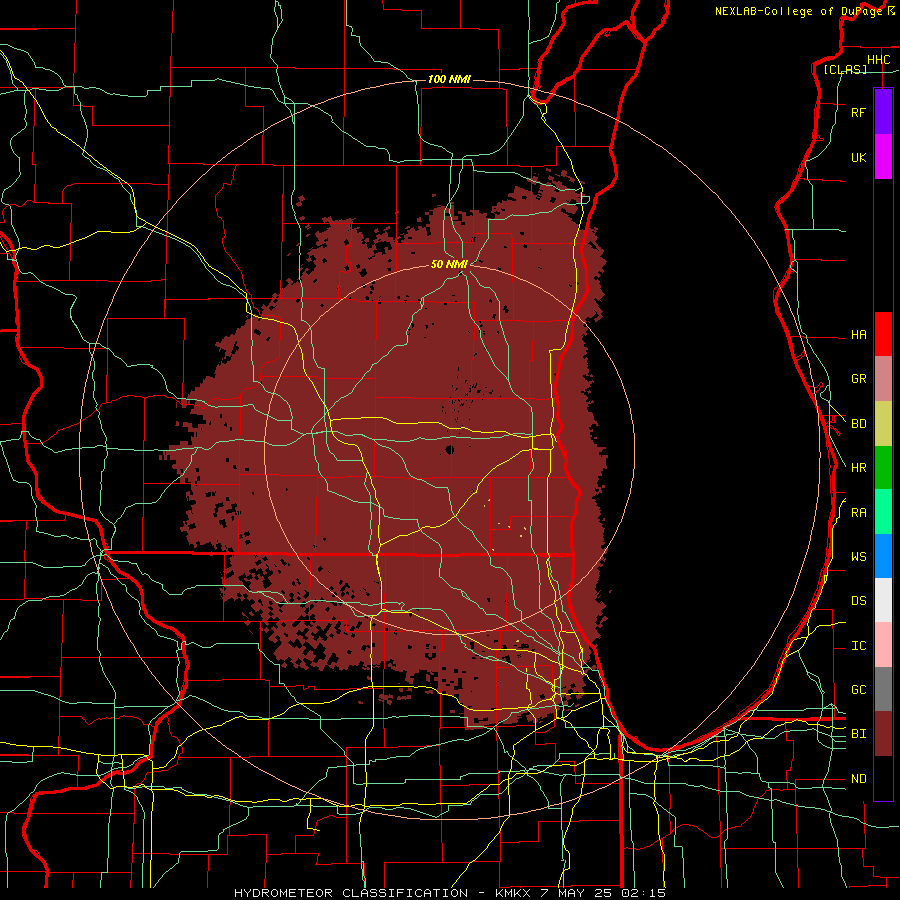Click the GC legend label
This screenshot has width=900, height=900.
(x=859, y=690)
